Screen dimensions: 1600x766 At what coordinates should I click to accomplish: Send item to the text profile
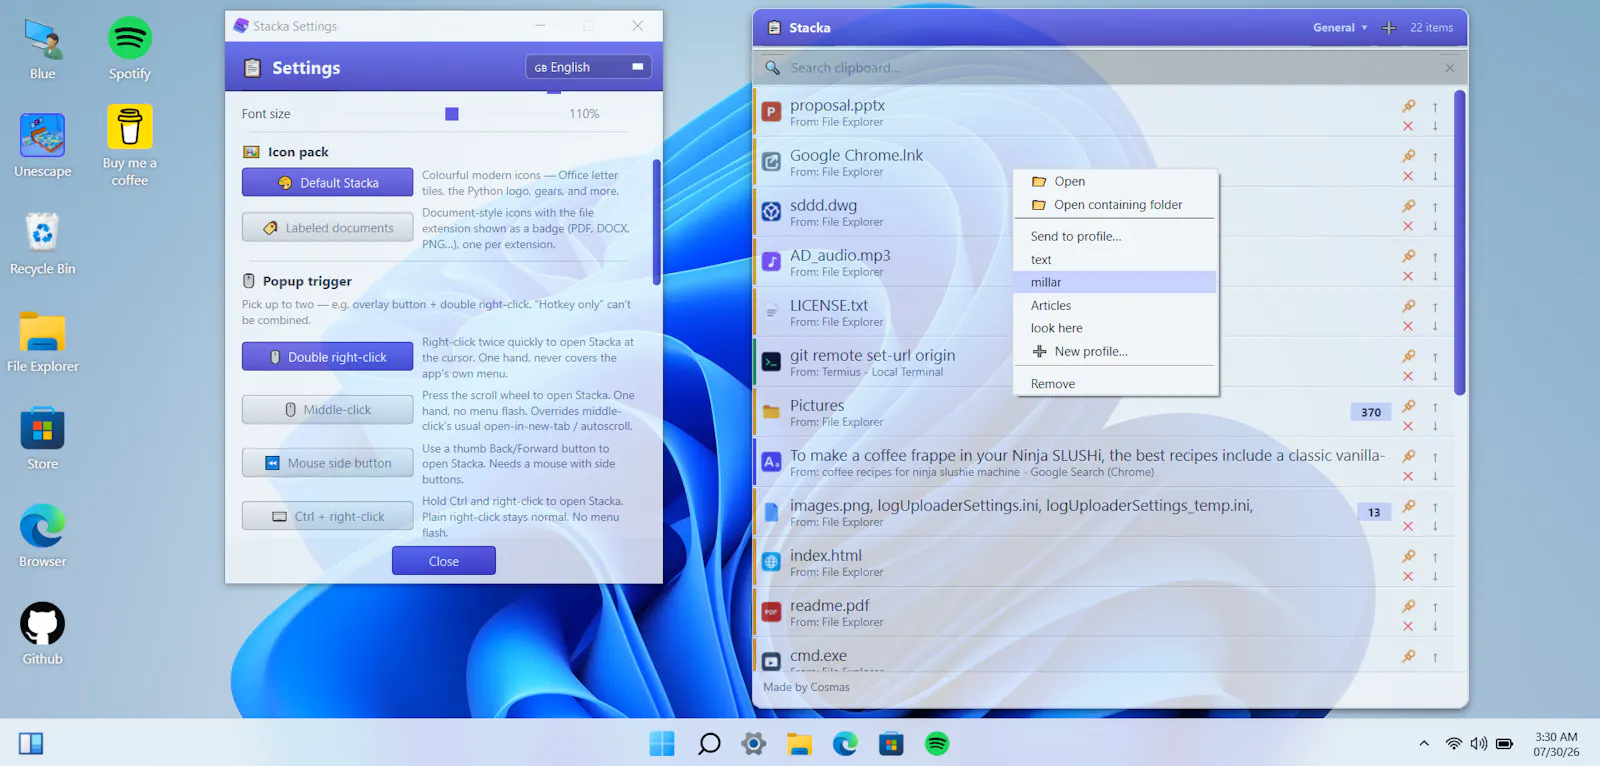click(1115, 259)
